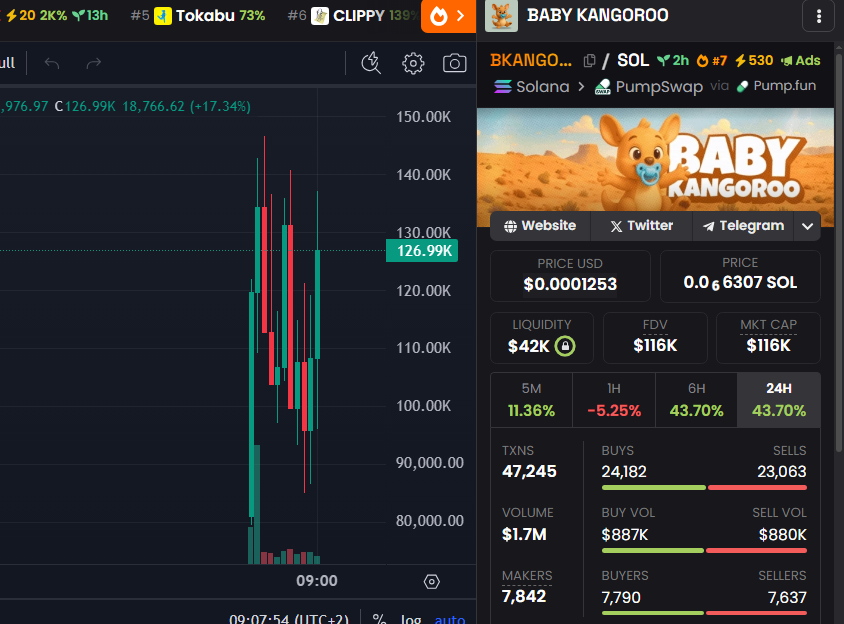The height and width of the screenshot is (624, 844).
Task: Toggle percent scale on chart
Action: click(x=379, y=619)
